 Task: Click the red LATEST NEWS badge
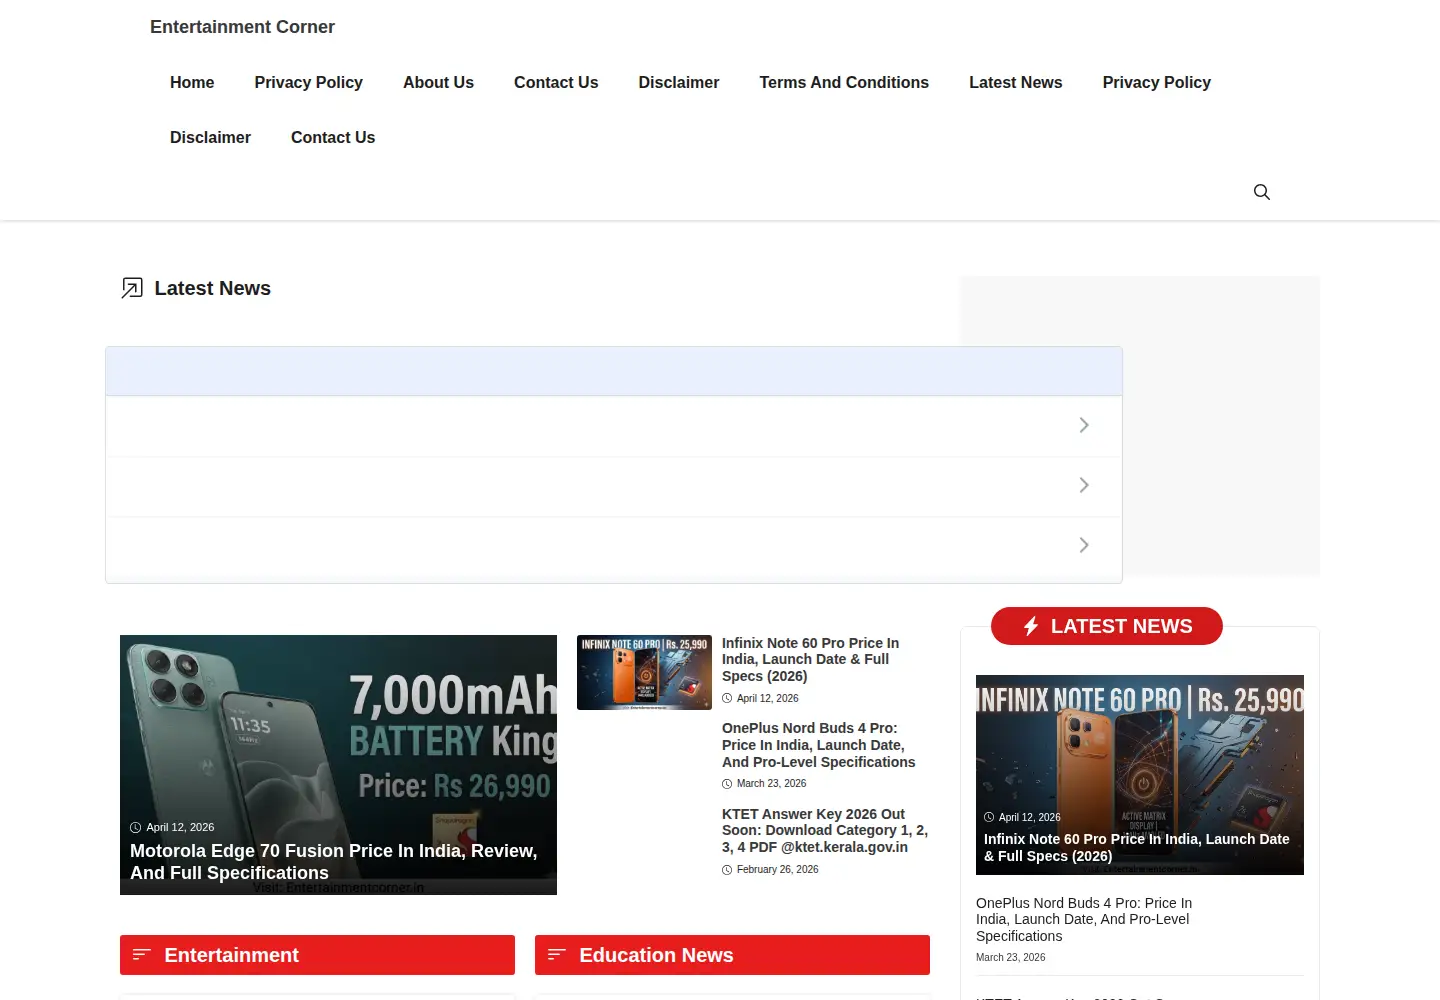tap(1107, 626)
